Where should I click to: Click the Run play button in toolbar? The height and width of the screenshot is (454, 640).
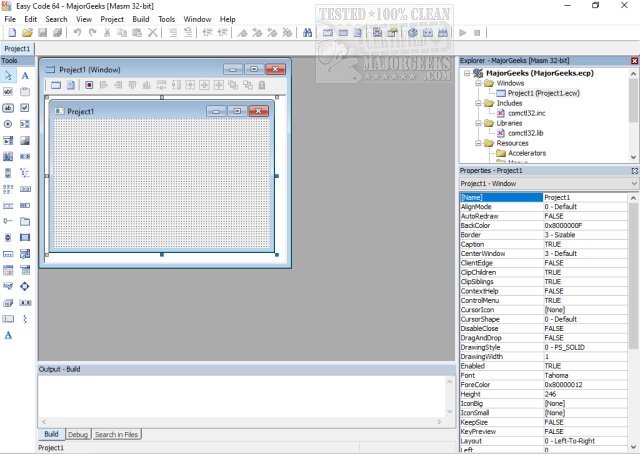coord(462,33)
